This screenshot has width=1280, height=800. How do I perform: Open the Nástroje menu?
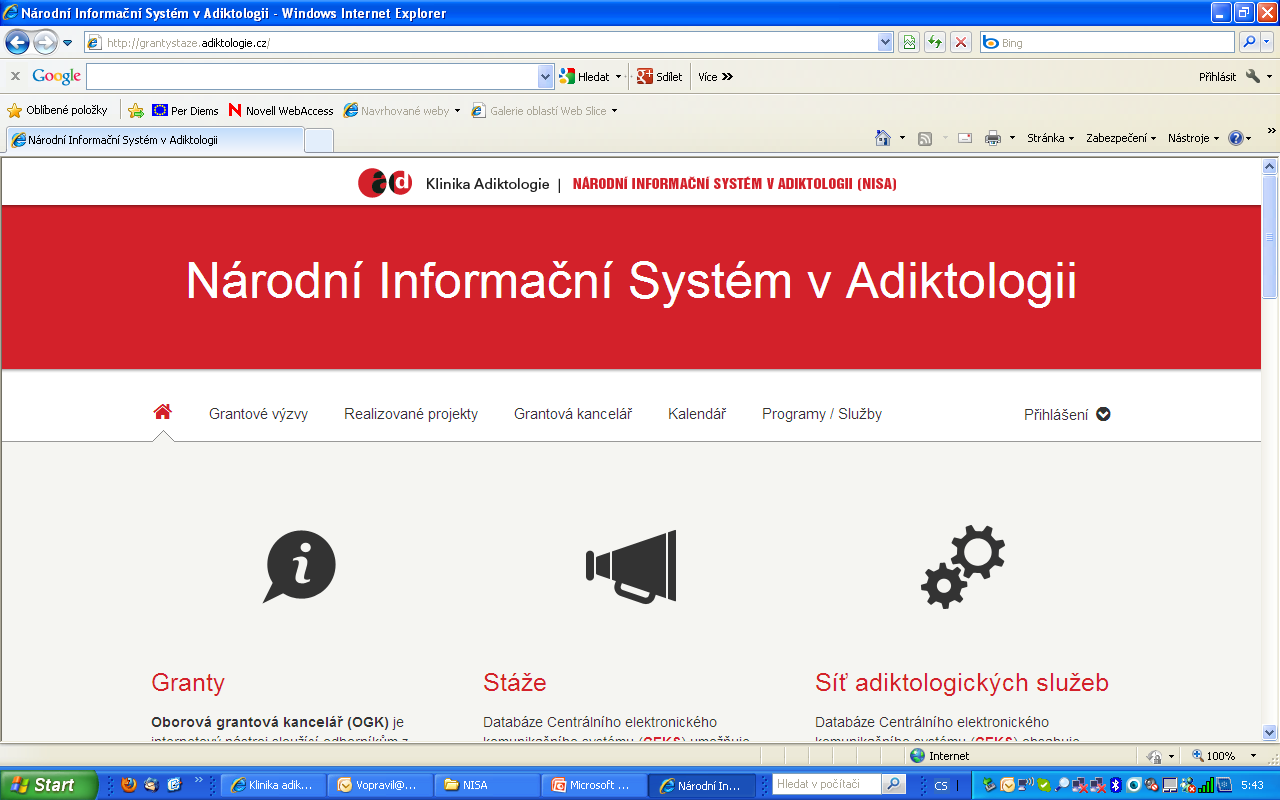coord(1193,138)
